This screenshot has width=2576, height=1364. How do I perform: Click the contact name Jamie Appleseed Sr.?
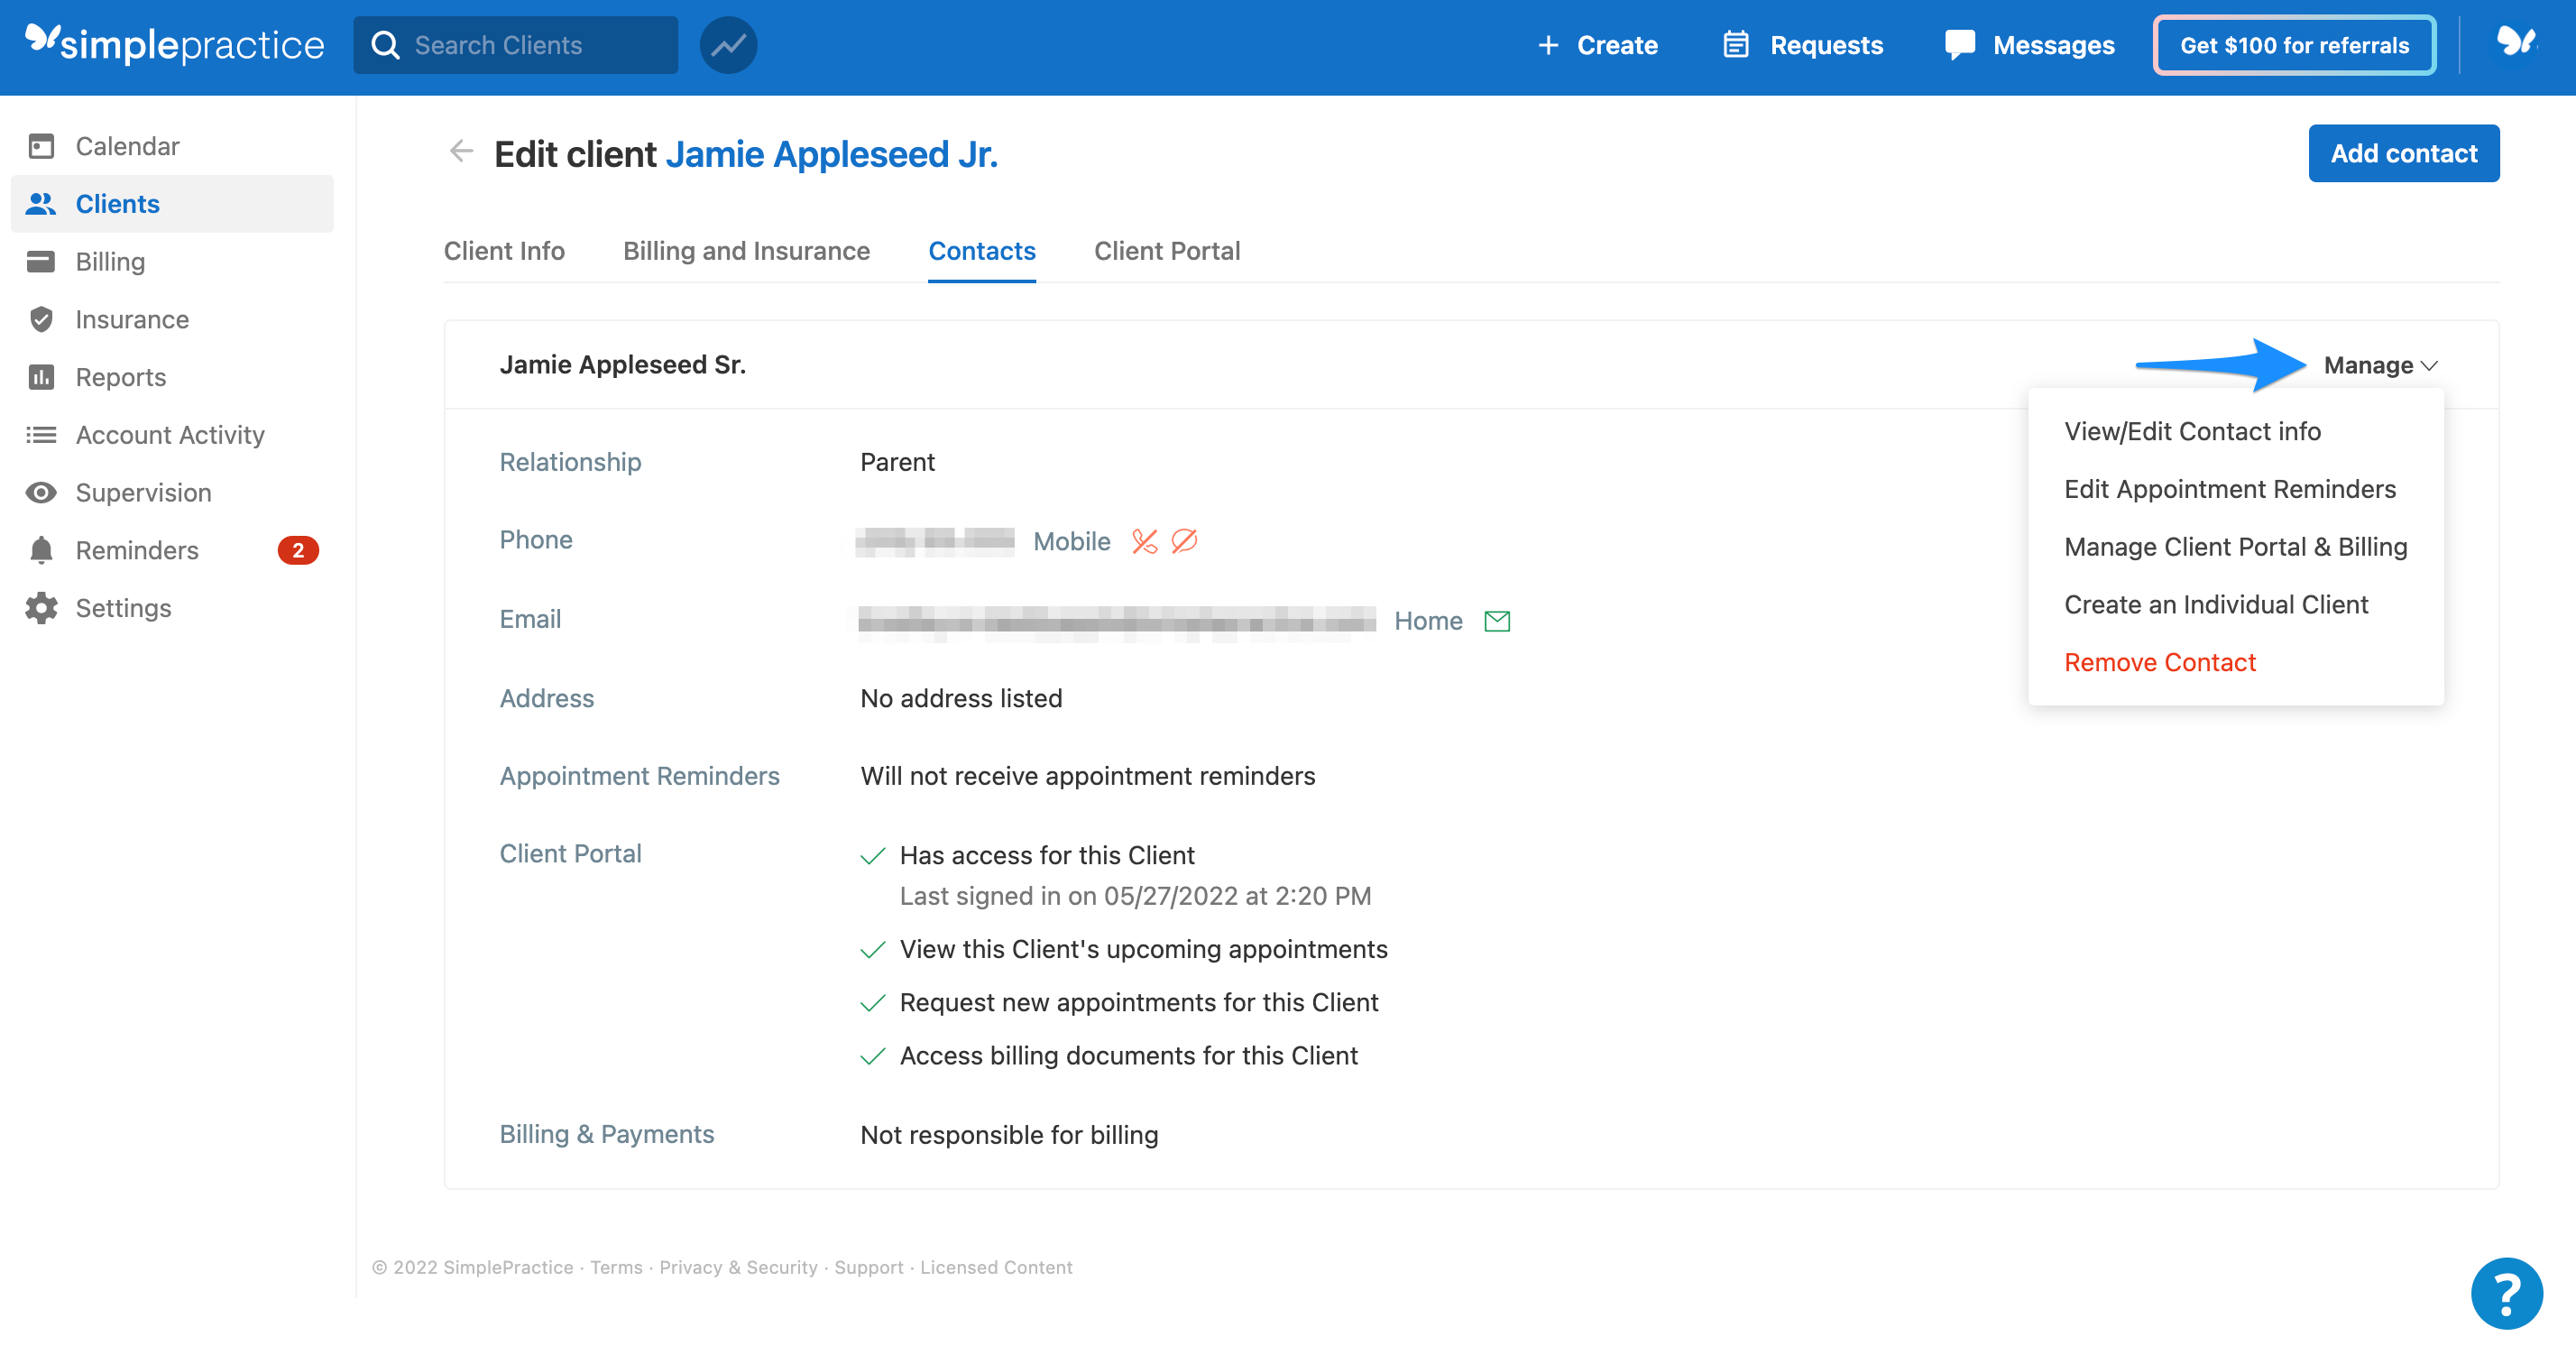(622, 365)
